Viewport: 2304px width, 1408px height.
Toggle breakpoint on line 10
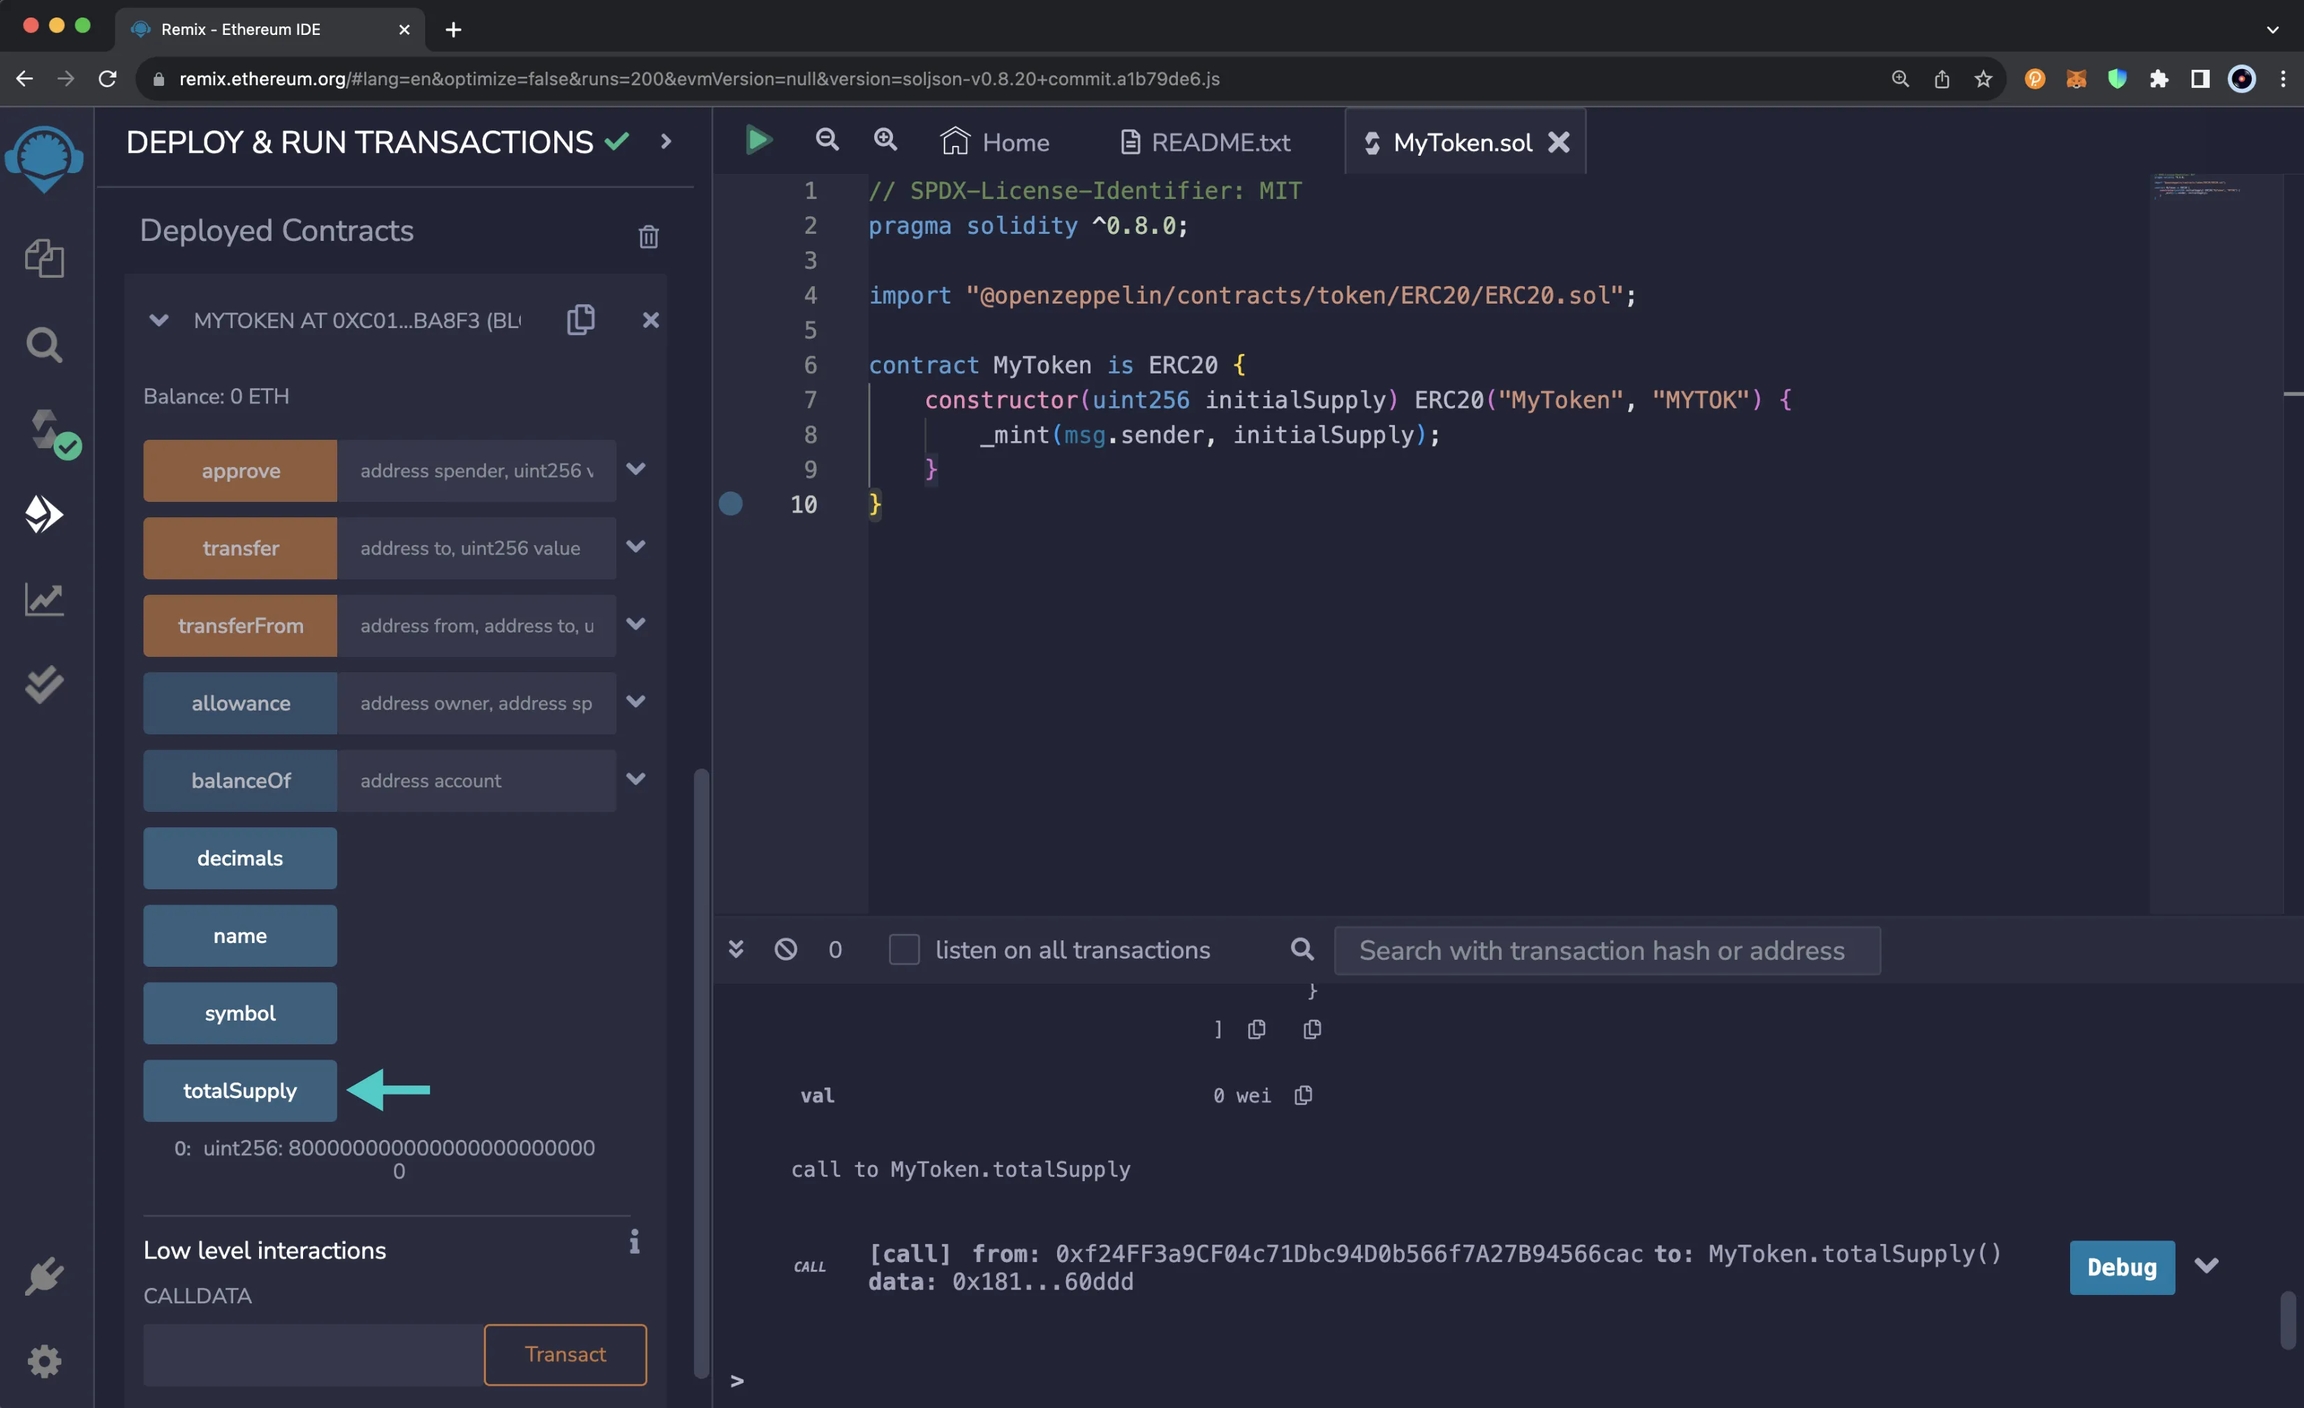pyautogui.click(x=731, y=504)
